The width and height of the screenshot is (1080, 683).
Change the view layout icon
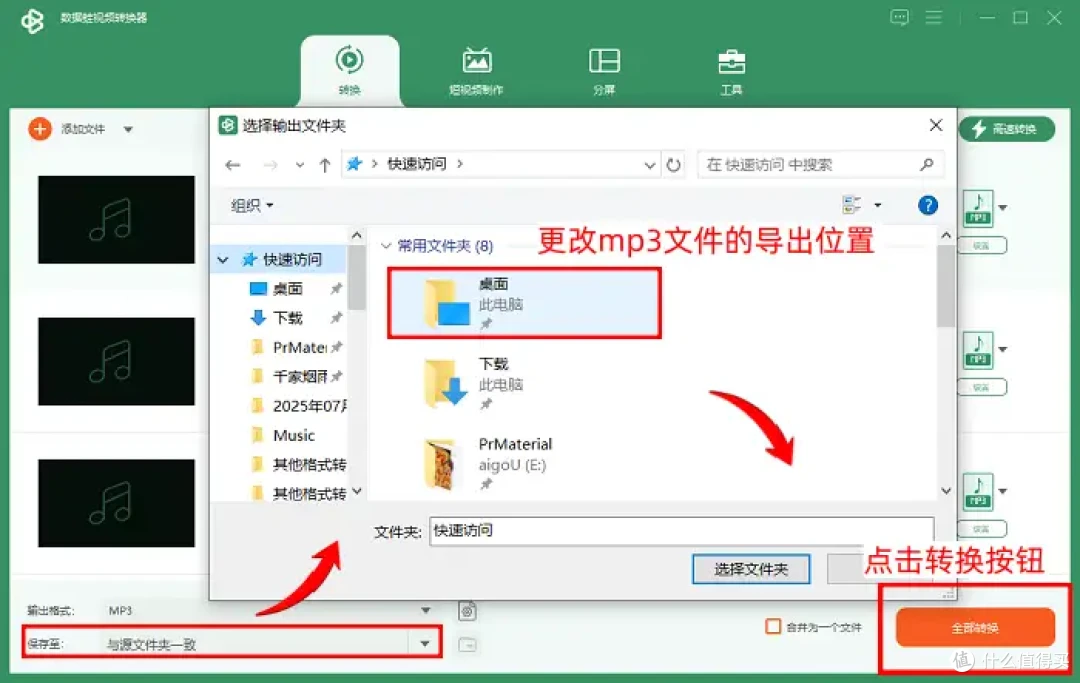point(852,204)
